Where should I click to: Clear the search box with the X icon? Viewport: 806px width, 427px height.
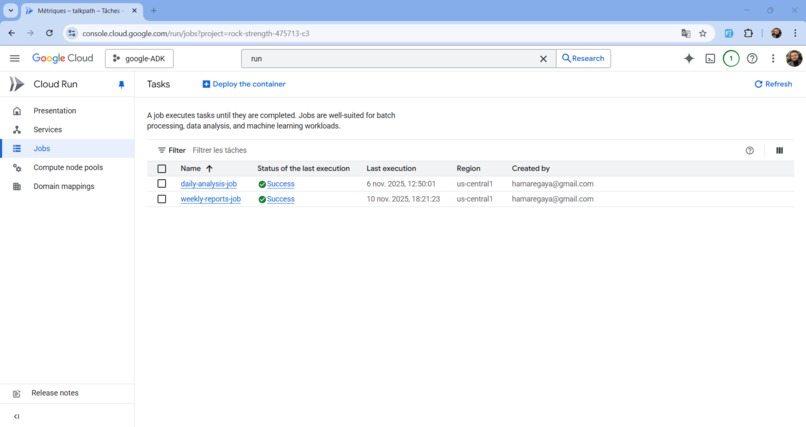[x=543, y=59]
